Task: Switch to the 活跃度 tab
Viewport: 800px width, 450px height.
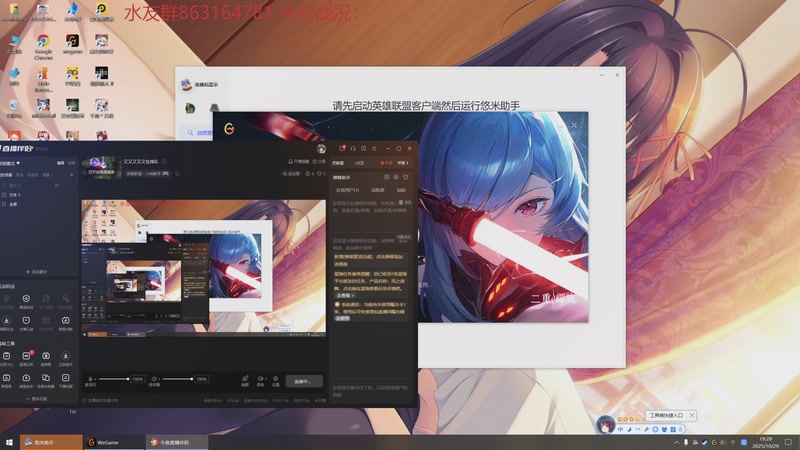Action: (378, 190)
